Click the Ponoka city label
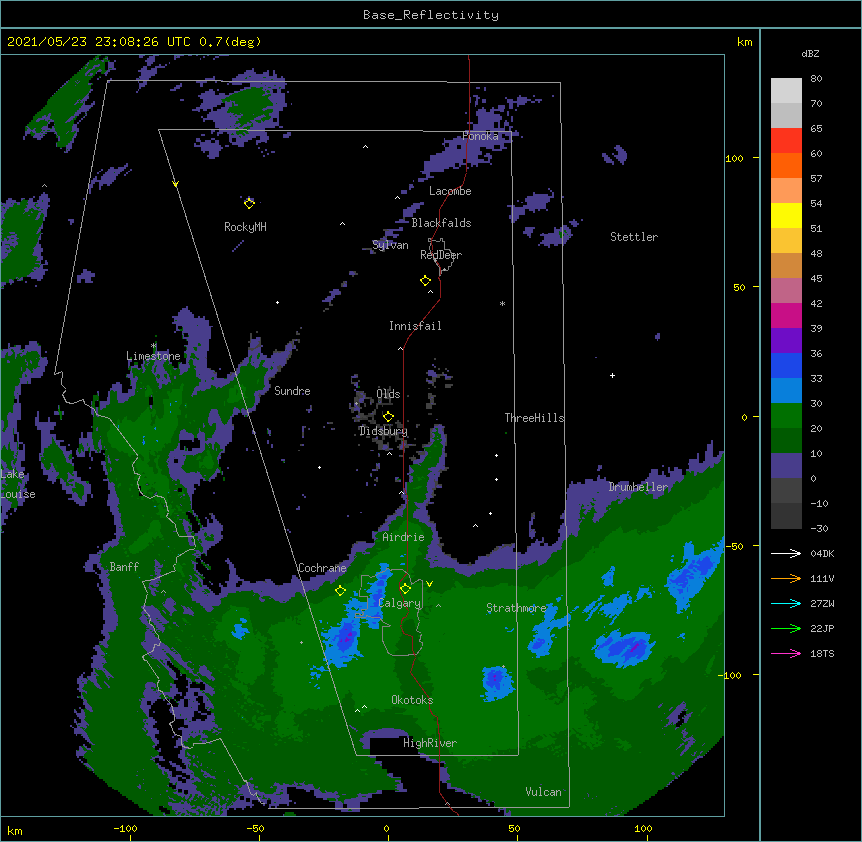862x842 pixels. click(x=480, y=136)
